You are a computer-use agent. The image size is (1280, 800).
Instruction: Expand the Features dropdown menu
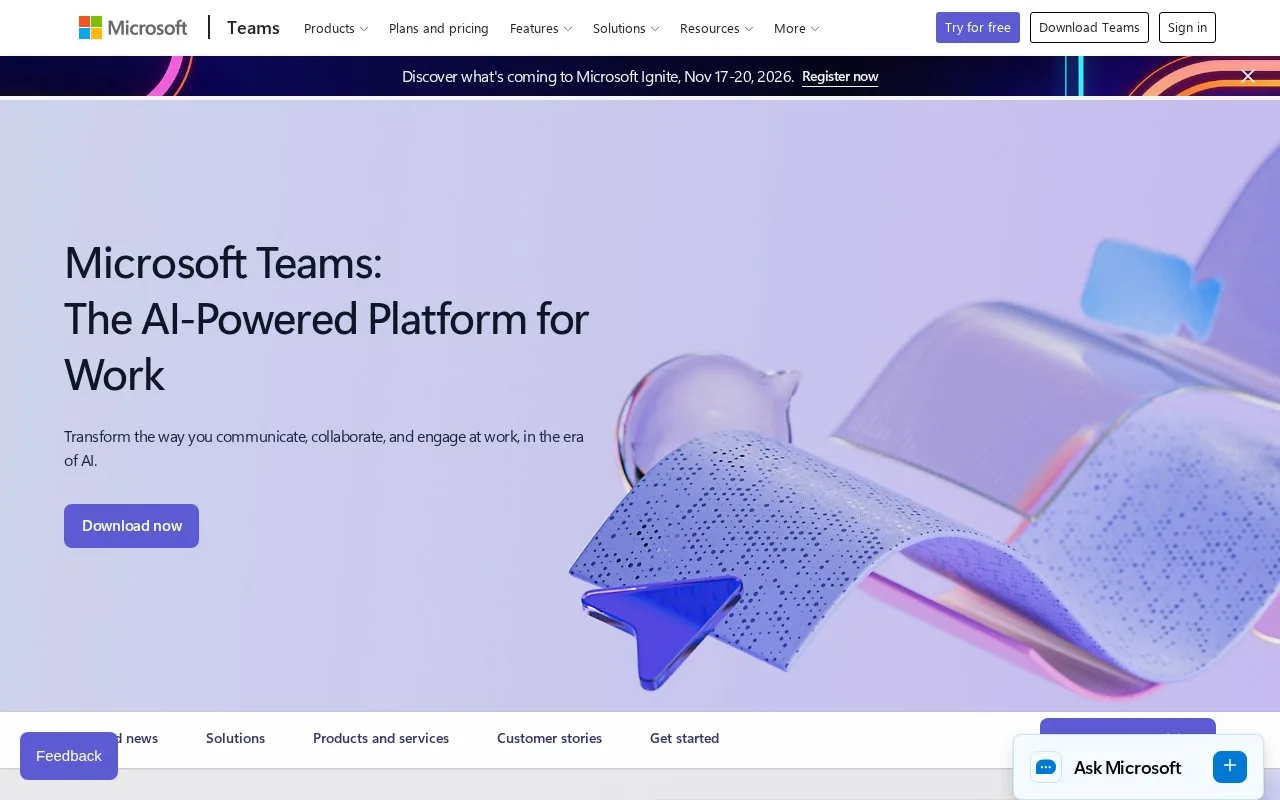coord(541,28)
